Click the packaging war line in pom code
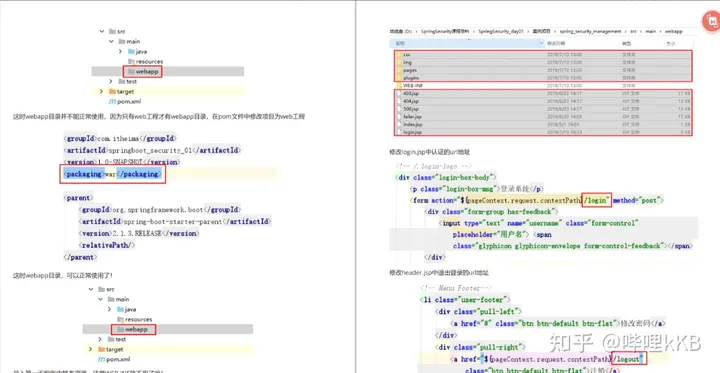This screenshot has height=373, width=720. (112, 174)
